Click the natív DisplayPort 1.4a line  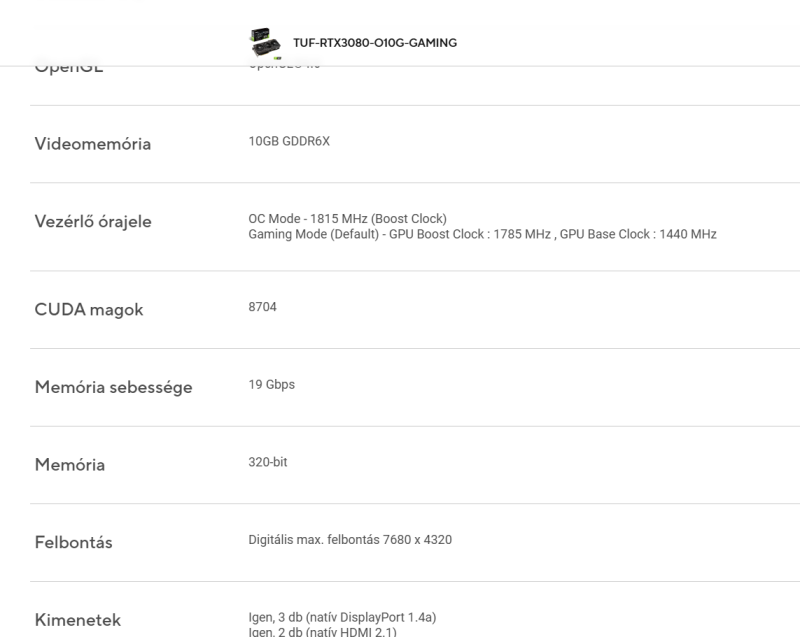pyautogui.click(x=342, y=618)
